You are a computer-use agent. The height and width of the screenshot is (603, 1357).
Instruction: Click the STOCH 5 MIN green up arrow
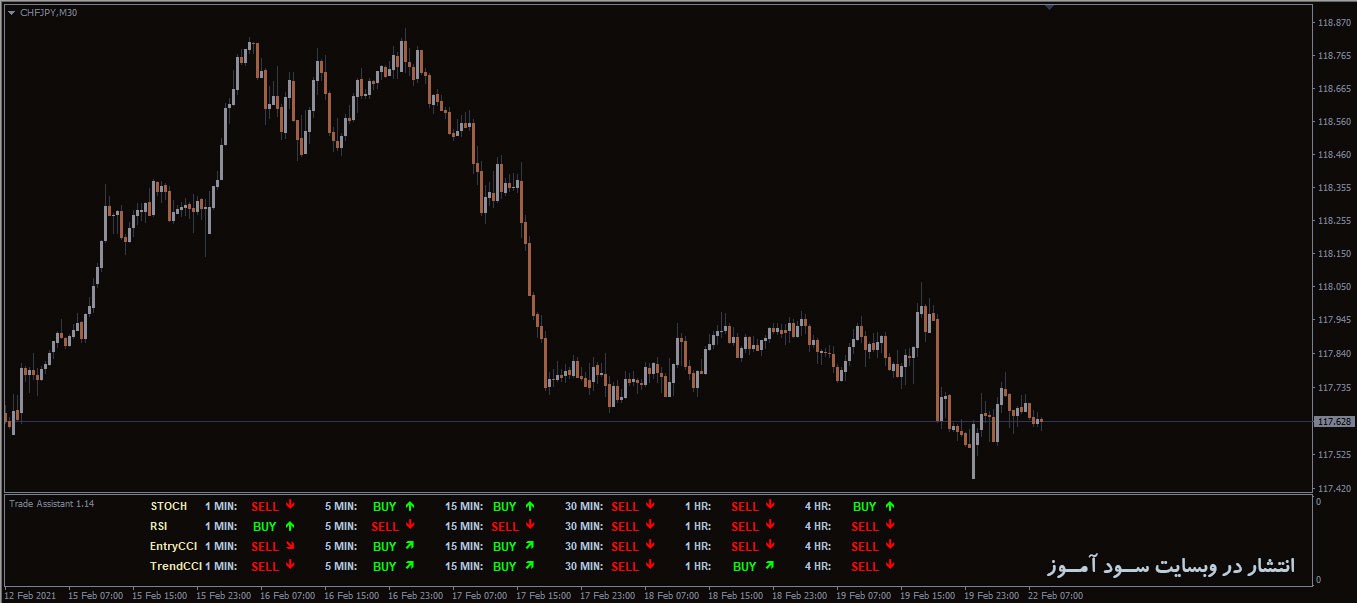(410, 506)
